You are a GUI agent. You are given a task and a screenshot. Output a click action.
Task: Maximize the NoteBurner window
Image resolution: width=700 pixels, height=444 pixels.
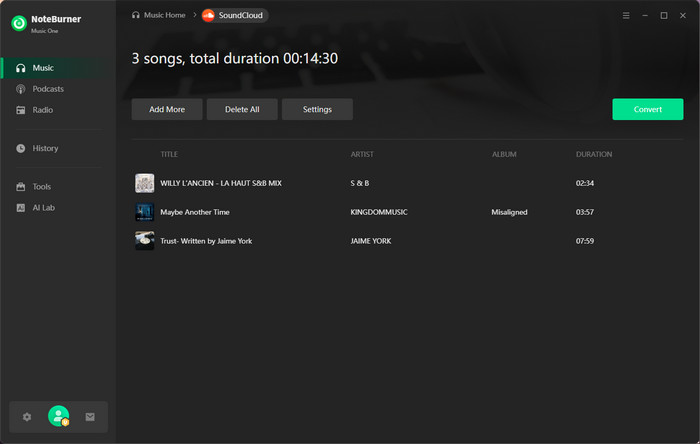click(x=664, y=15)
